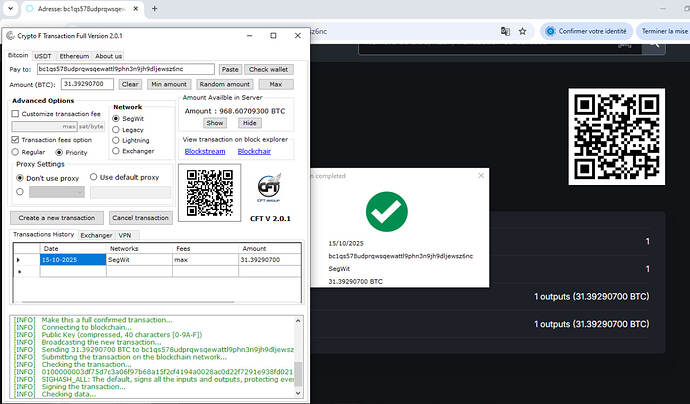The height and width of the screenshot is (404, 690).
Task: Select the Lightning network radio button
Action: pyautogui.click(x=117, y=141)
